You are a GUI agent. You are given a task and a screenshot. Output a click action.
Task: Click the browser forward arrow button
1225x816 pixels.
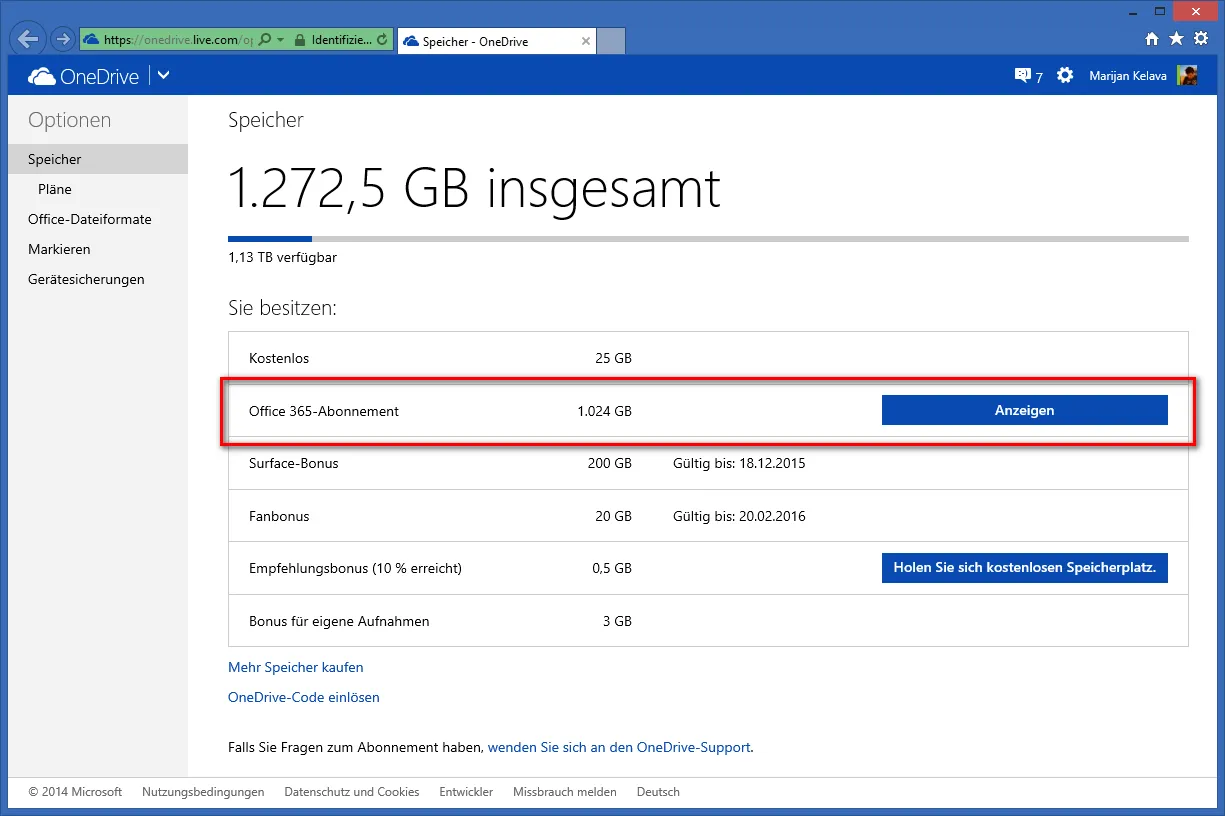point(63,40)
